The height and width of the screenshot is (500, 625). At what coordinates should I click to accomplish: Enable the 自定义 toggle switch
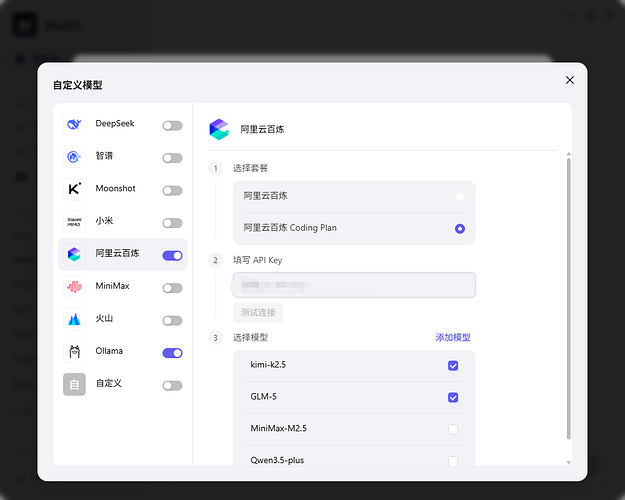(172, 386)
